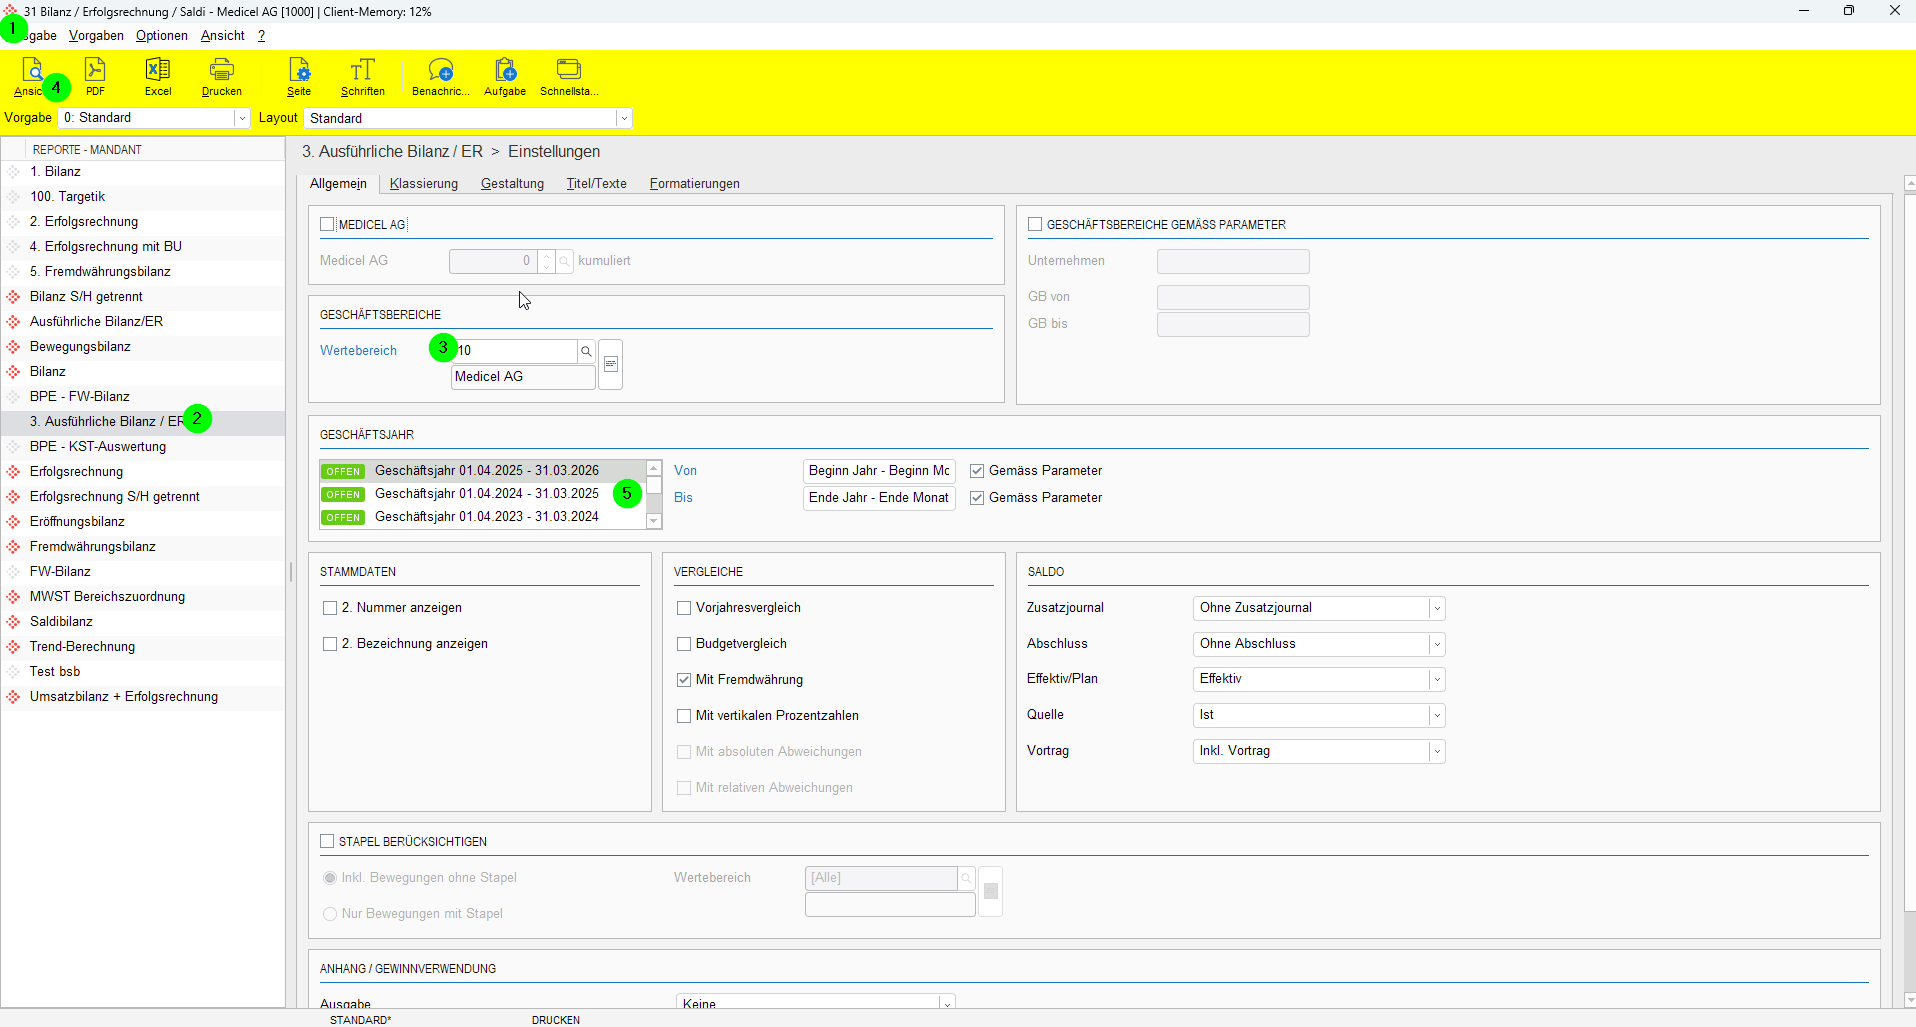Click the Wertebereich link label
Image resolution: width=1916 pixels, height=1027 pixels.
coord(358,351)
